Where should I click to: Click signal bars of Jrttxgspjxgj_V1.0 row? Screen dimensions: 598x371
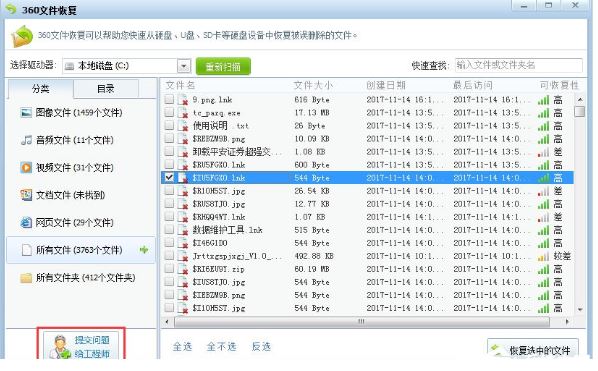coord(543,257)
